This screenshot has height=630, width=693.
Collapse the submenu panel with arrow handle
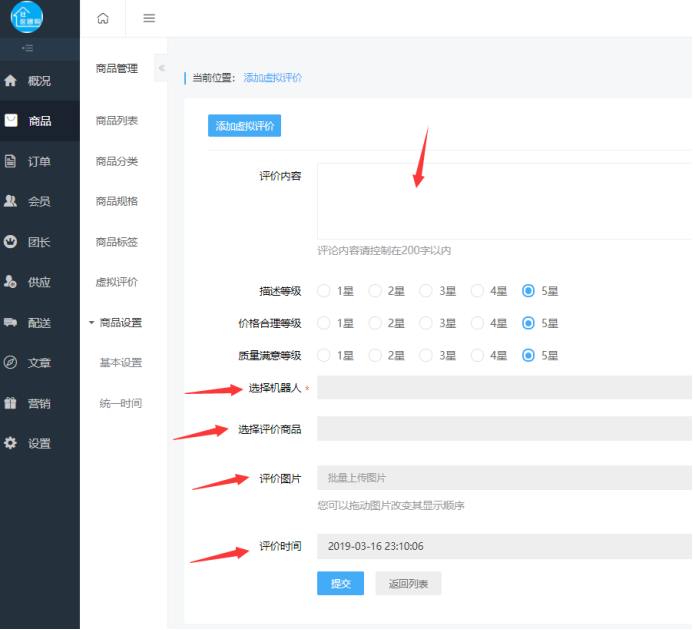(161, 68)
